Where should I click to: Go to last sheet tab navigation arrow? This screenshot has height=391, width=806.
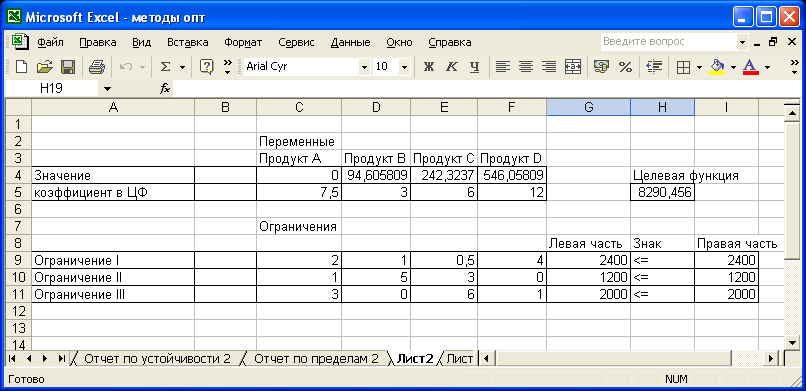(61, 359)
